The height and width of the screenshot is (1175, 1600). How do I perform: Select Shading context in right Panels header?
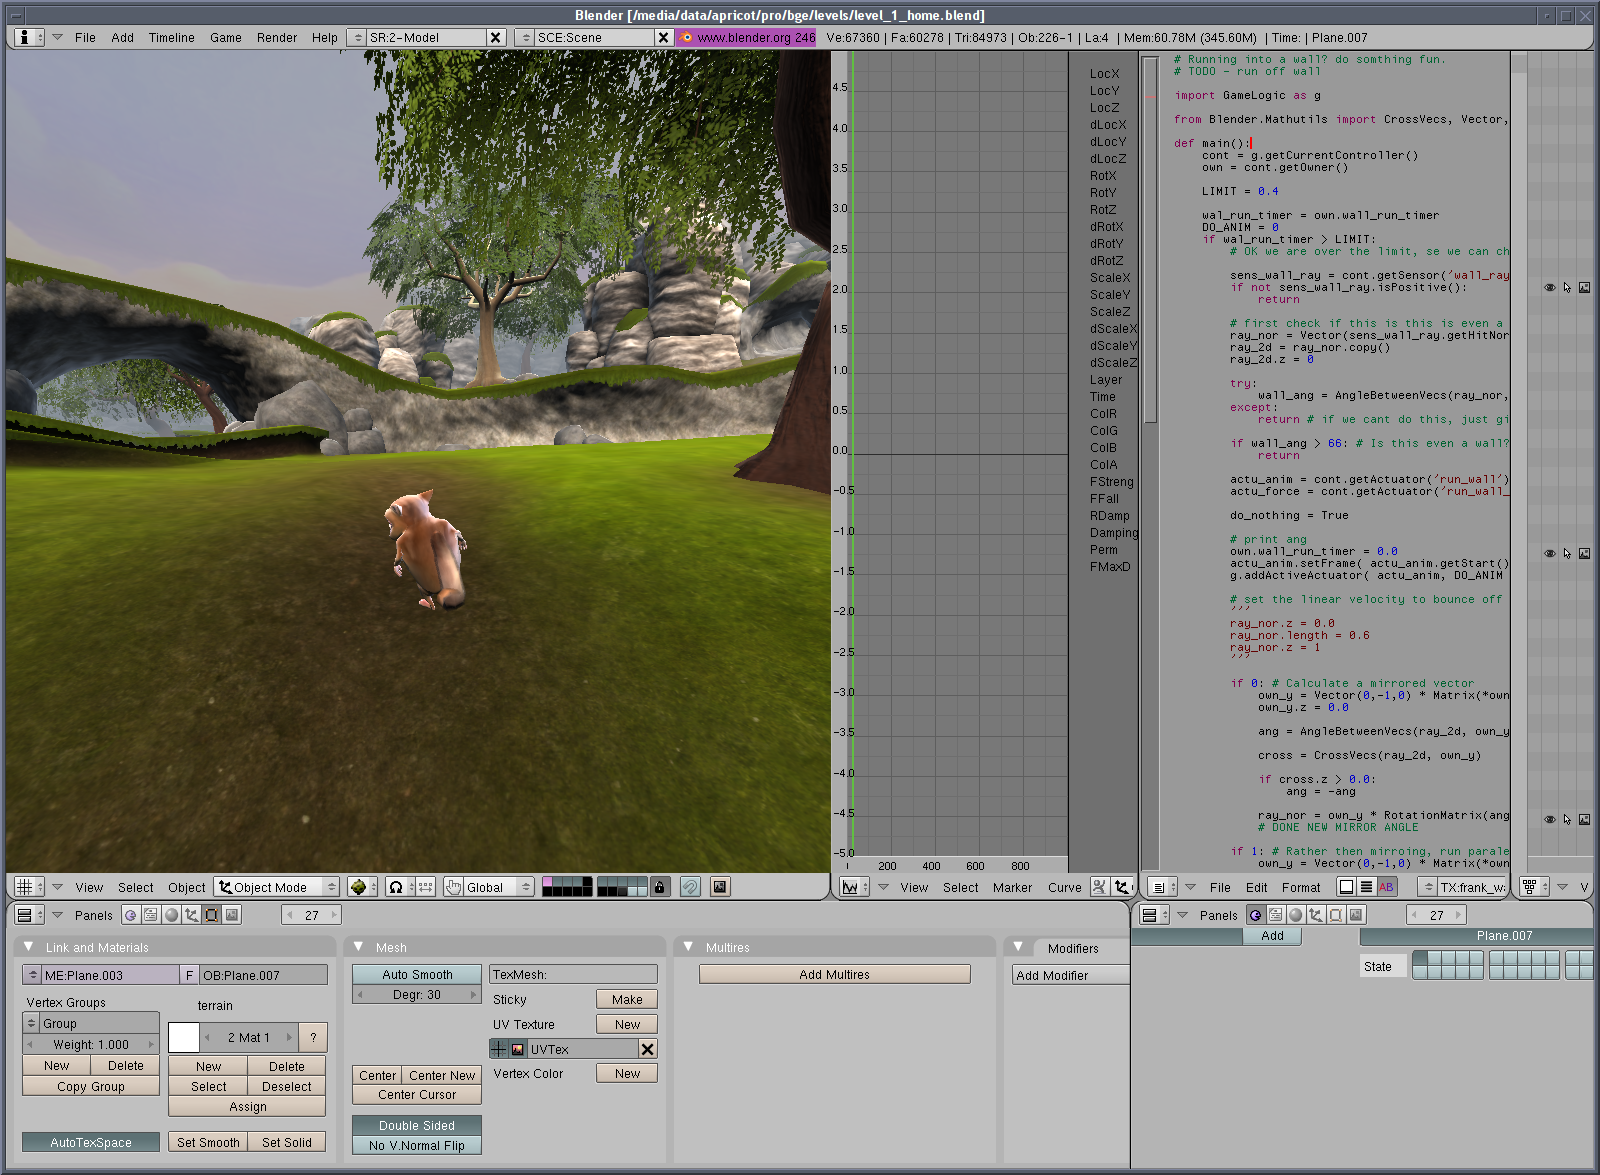[1296, 915]
